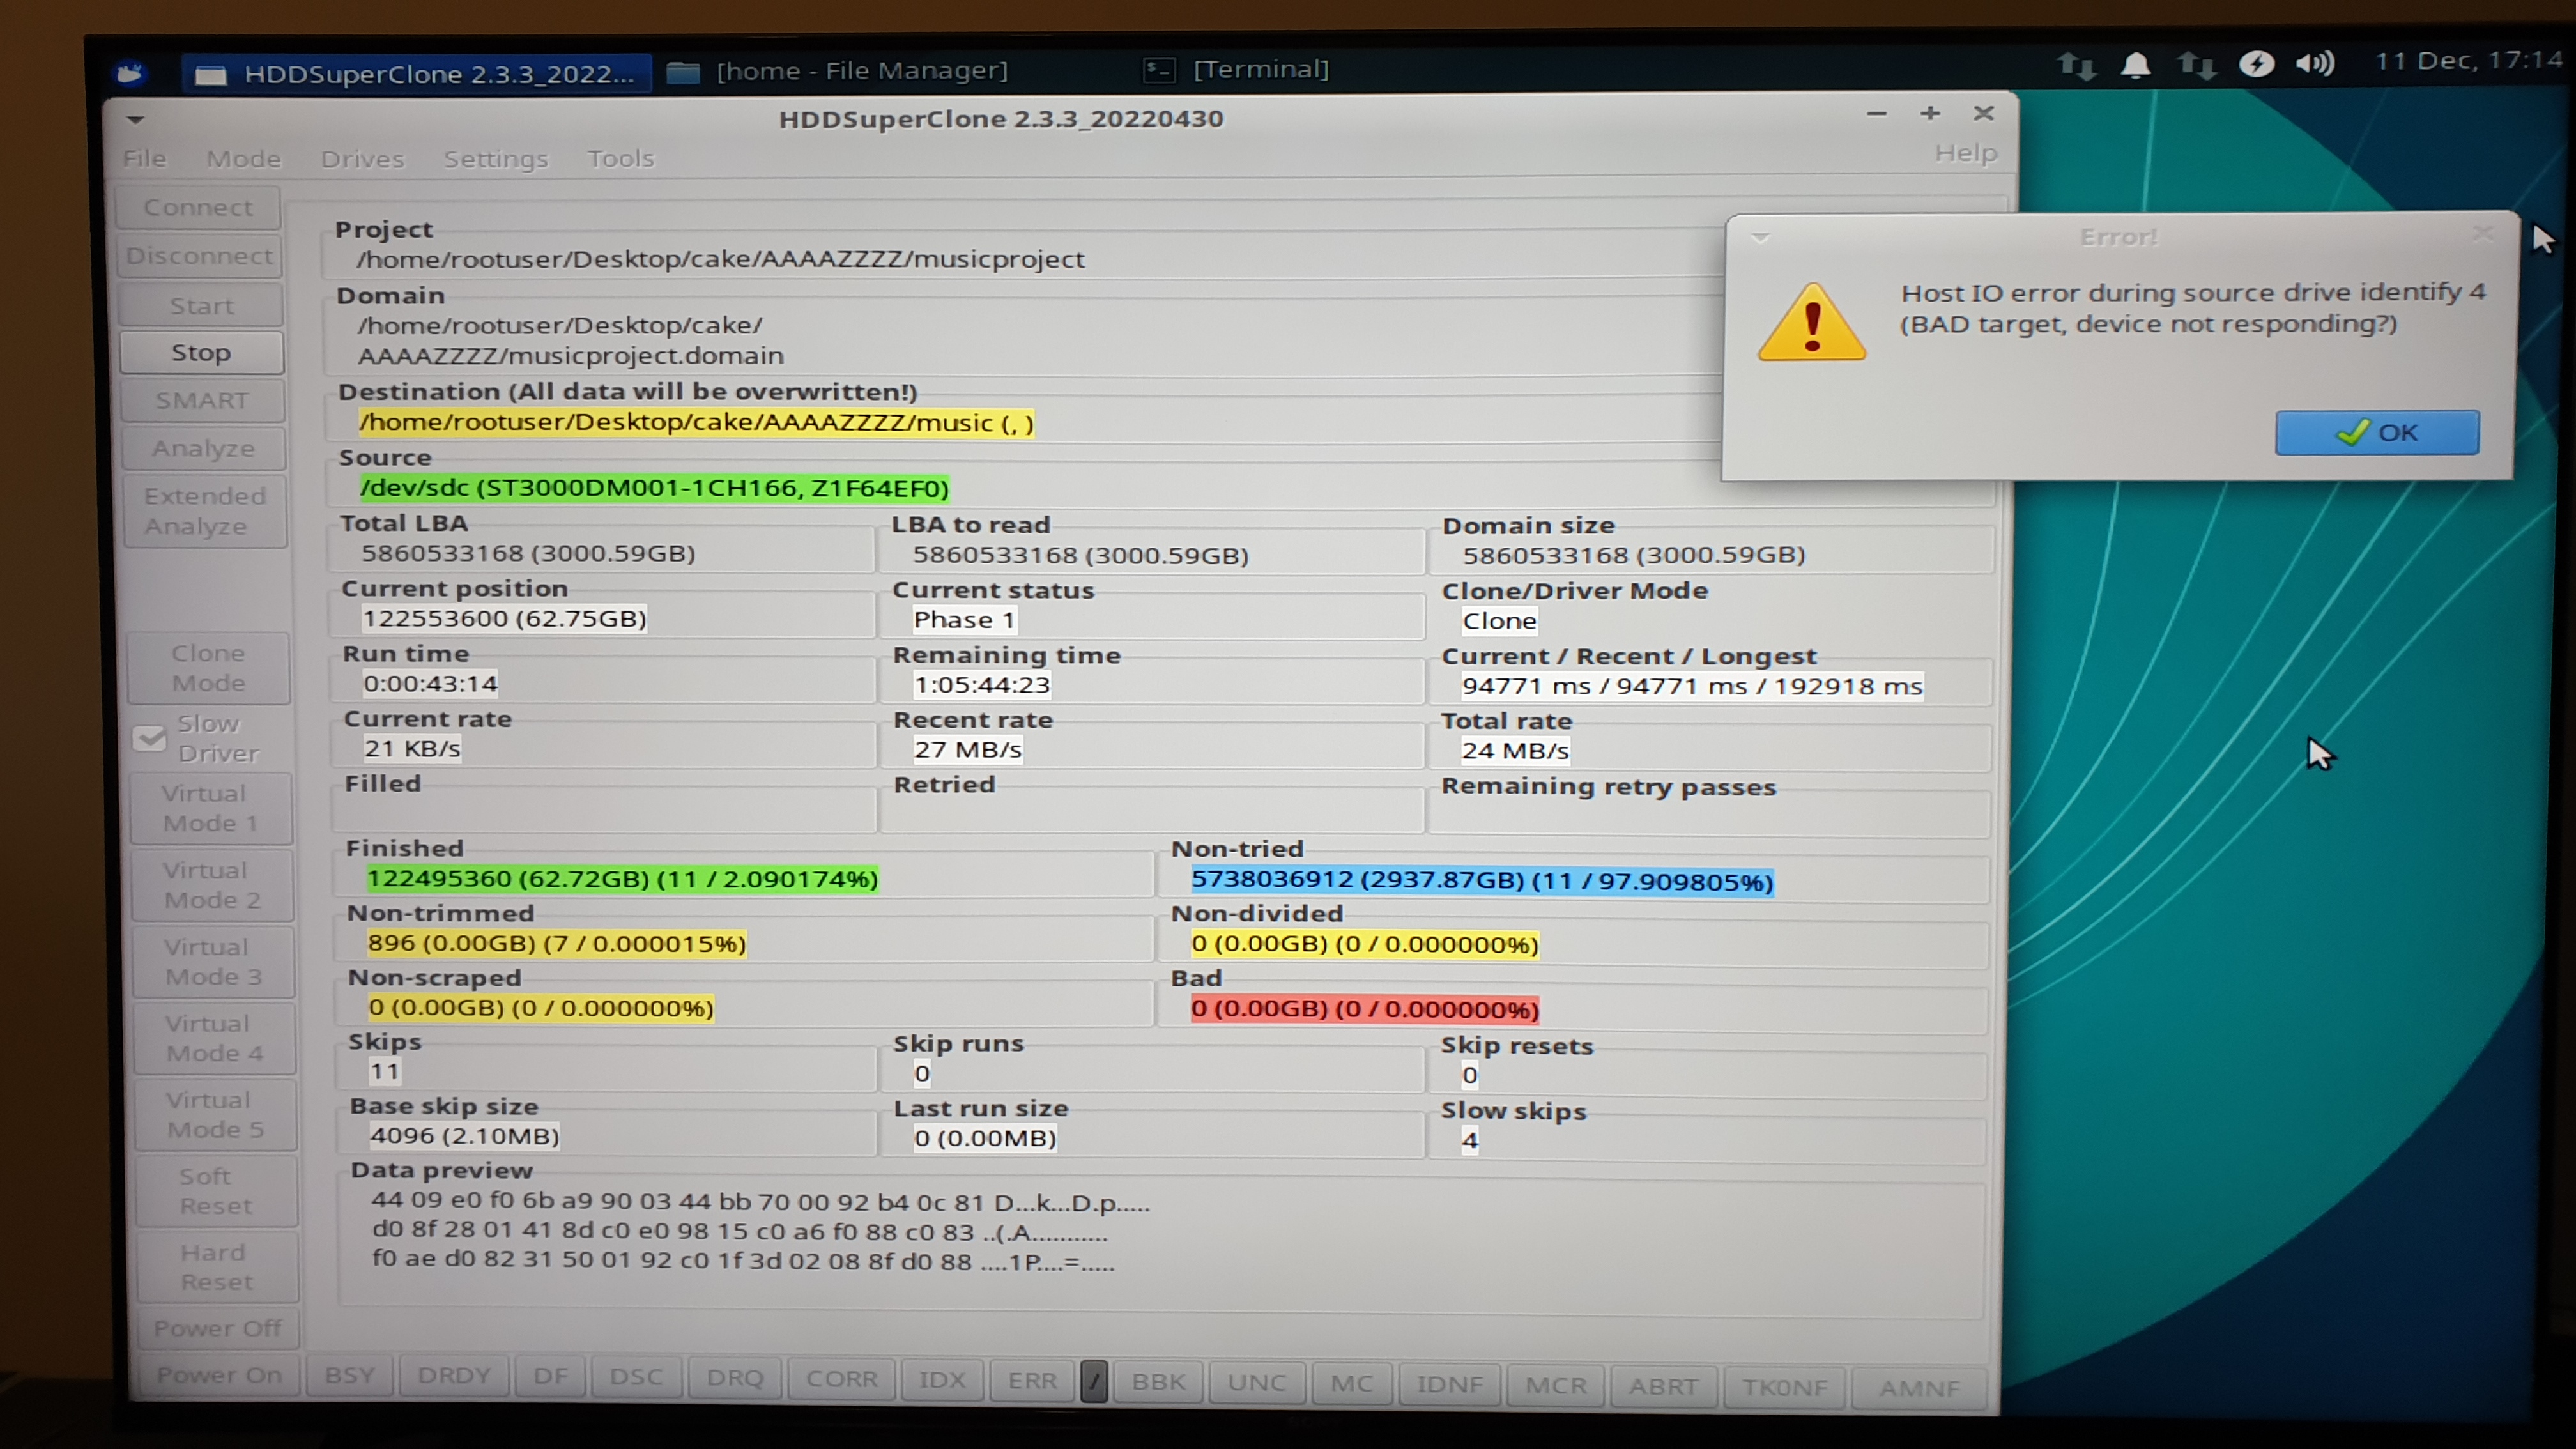The image size is (2576, 1449).
Task: Select the Clone Mode button
Action: point(208,668)
